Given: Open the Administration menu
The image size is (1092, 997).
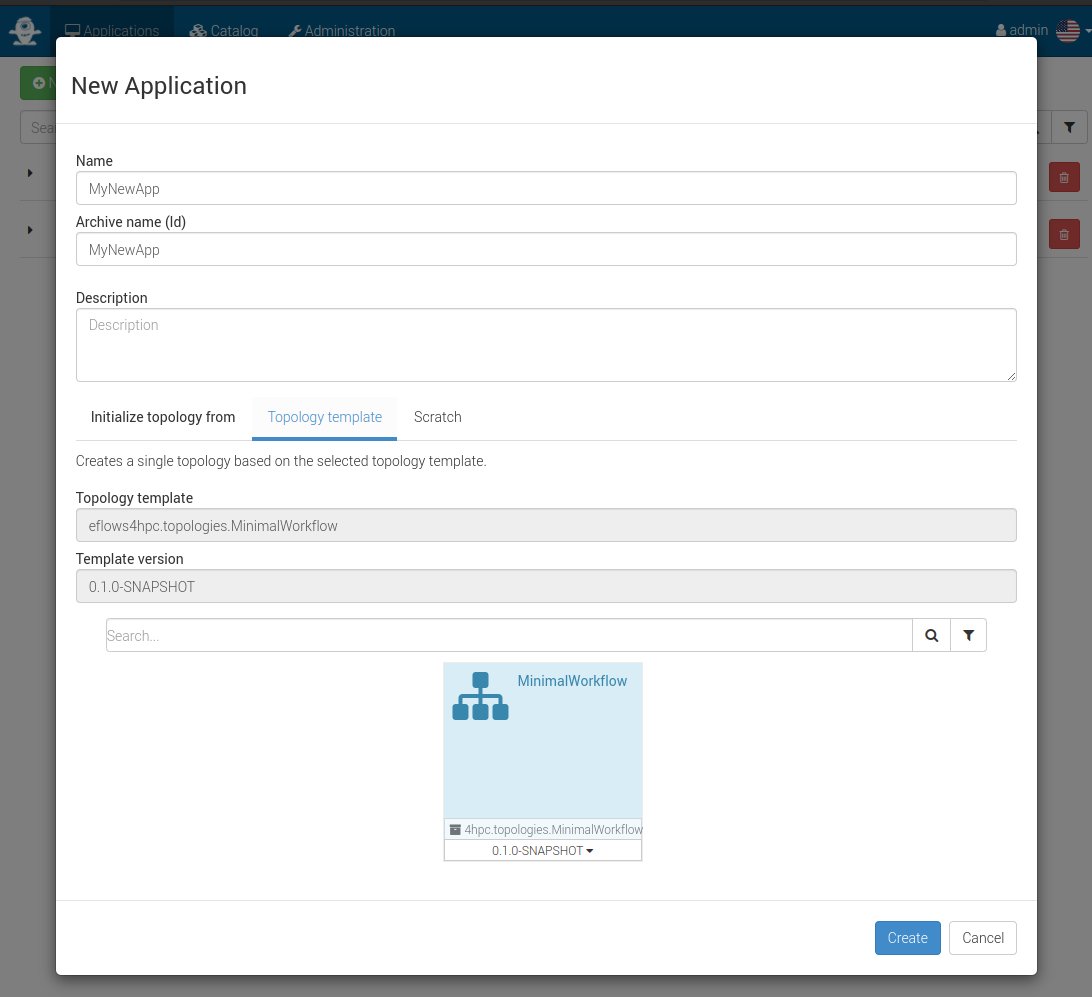Looking at the screenshot, I should [x=342, y=31].
